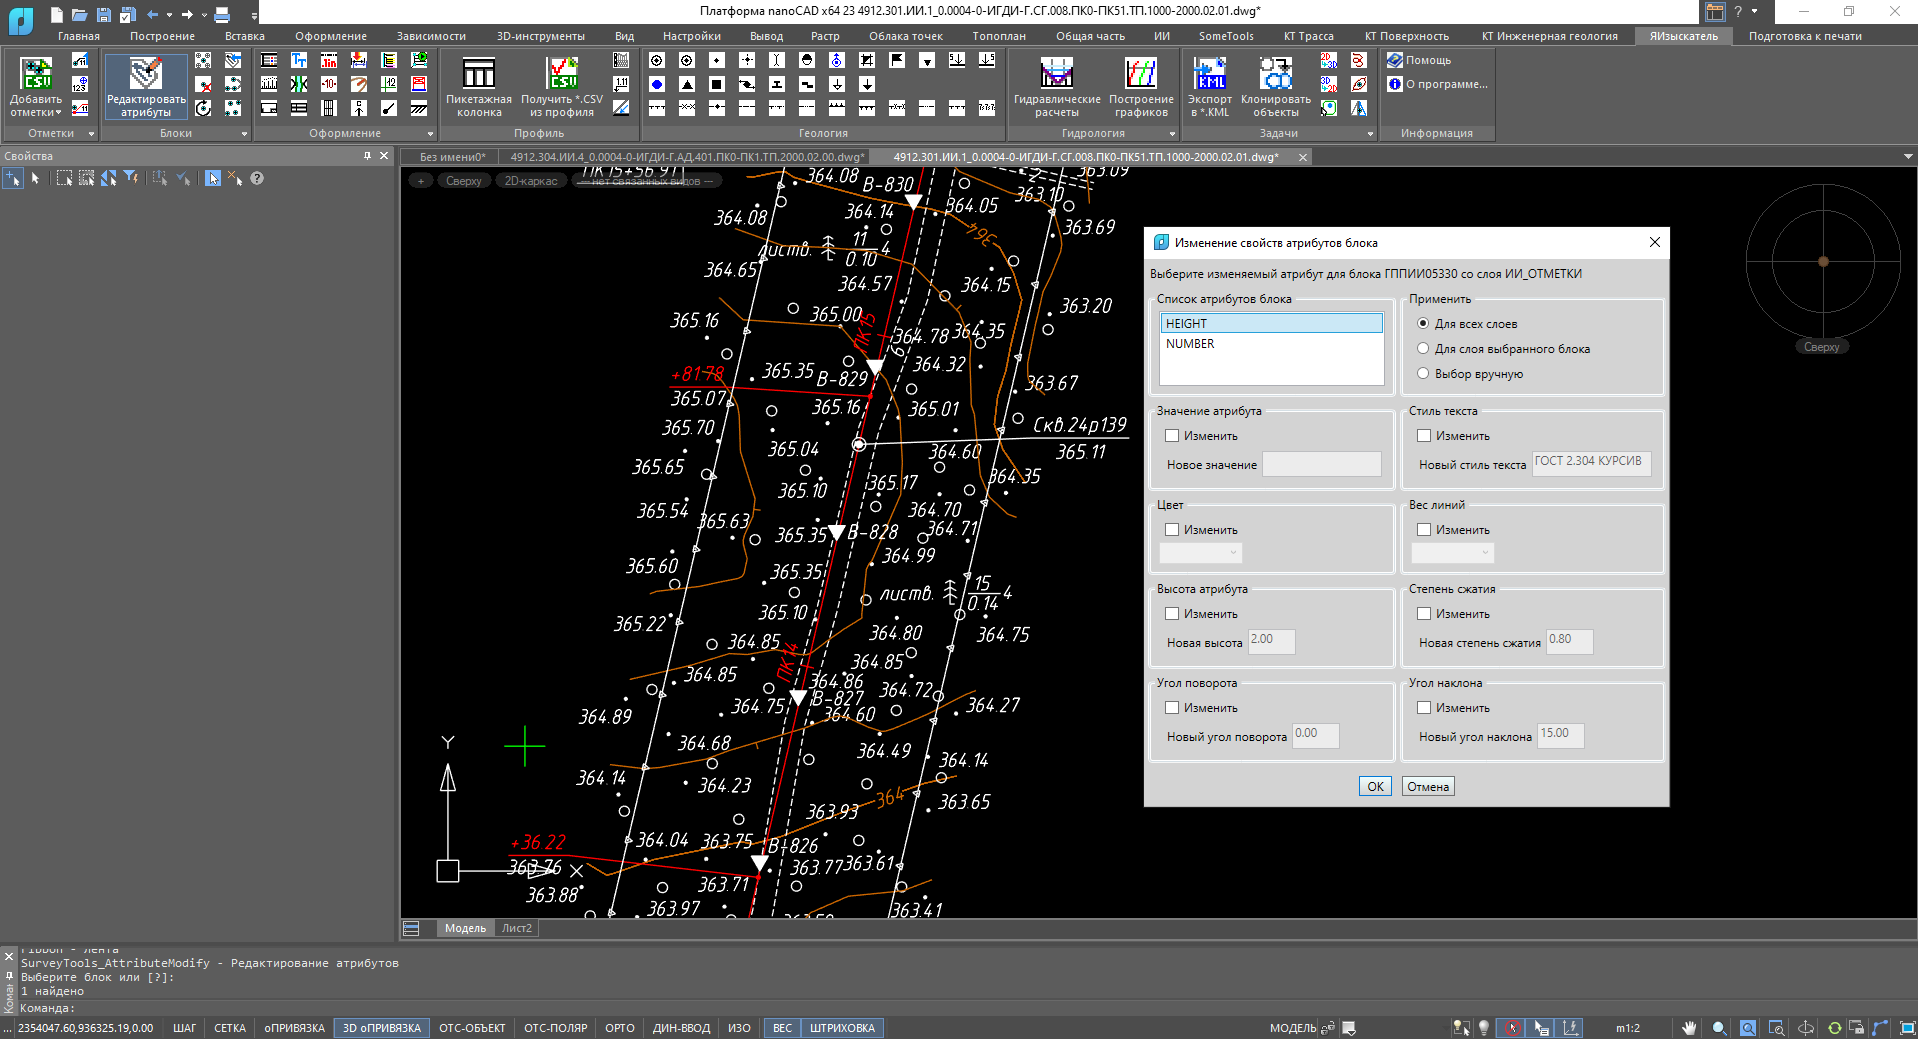Select NUMBER in the attribute list
The height and width of the screenshot is (1039, 1918).
1190,344
